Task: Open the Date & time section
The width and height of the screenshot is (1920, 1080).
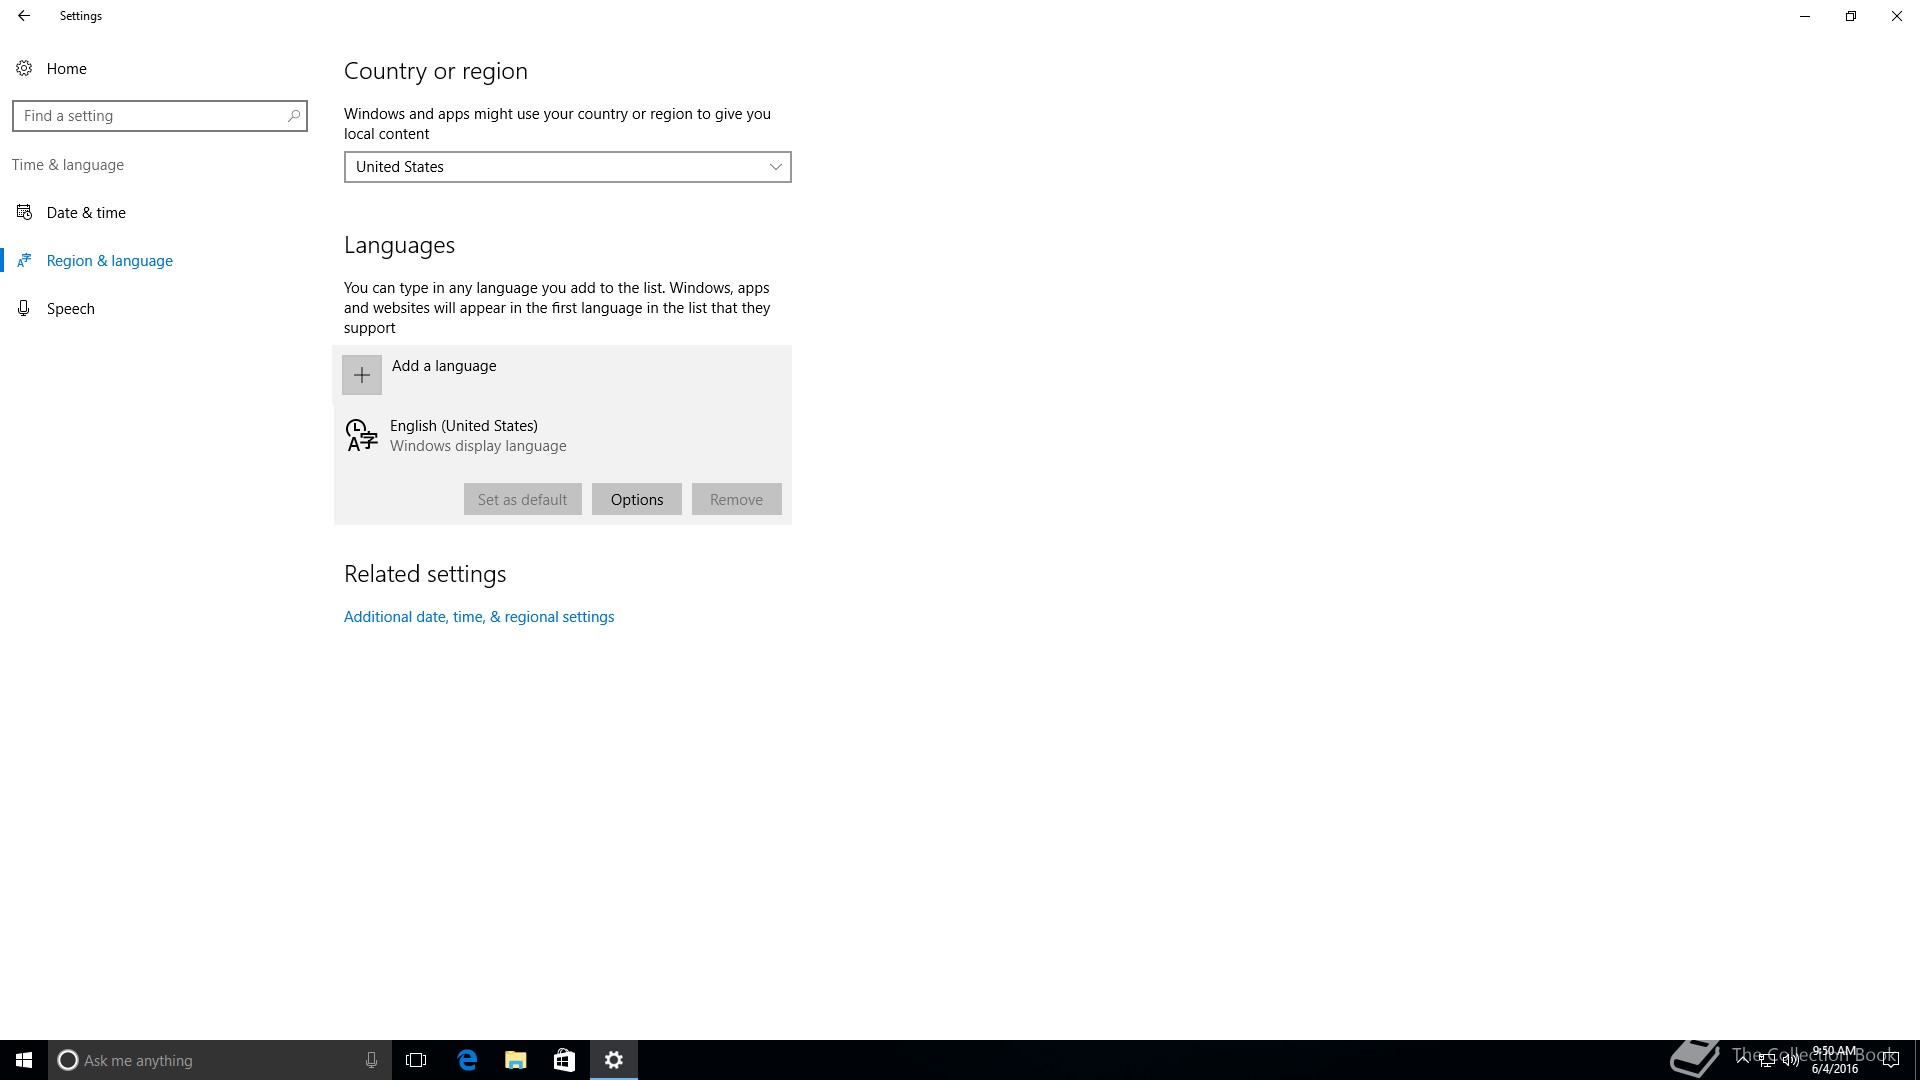Action: [86, 213]
